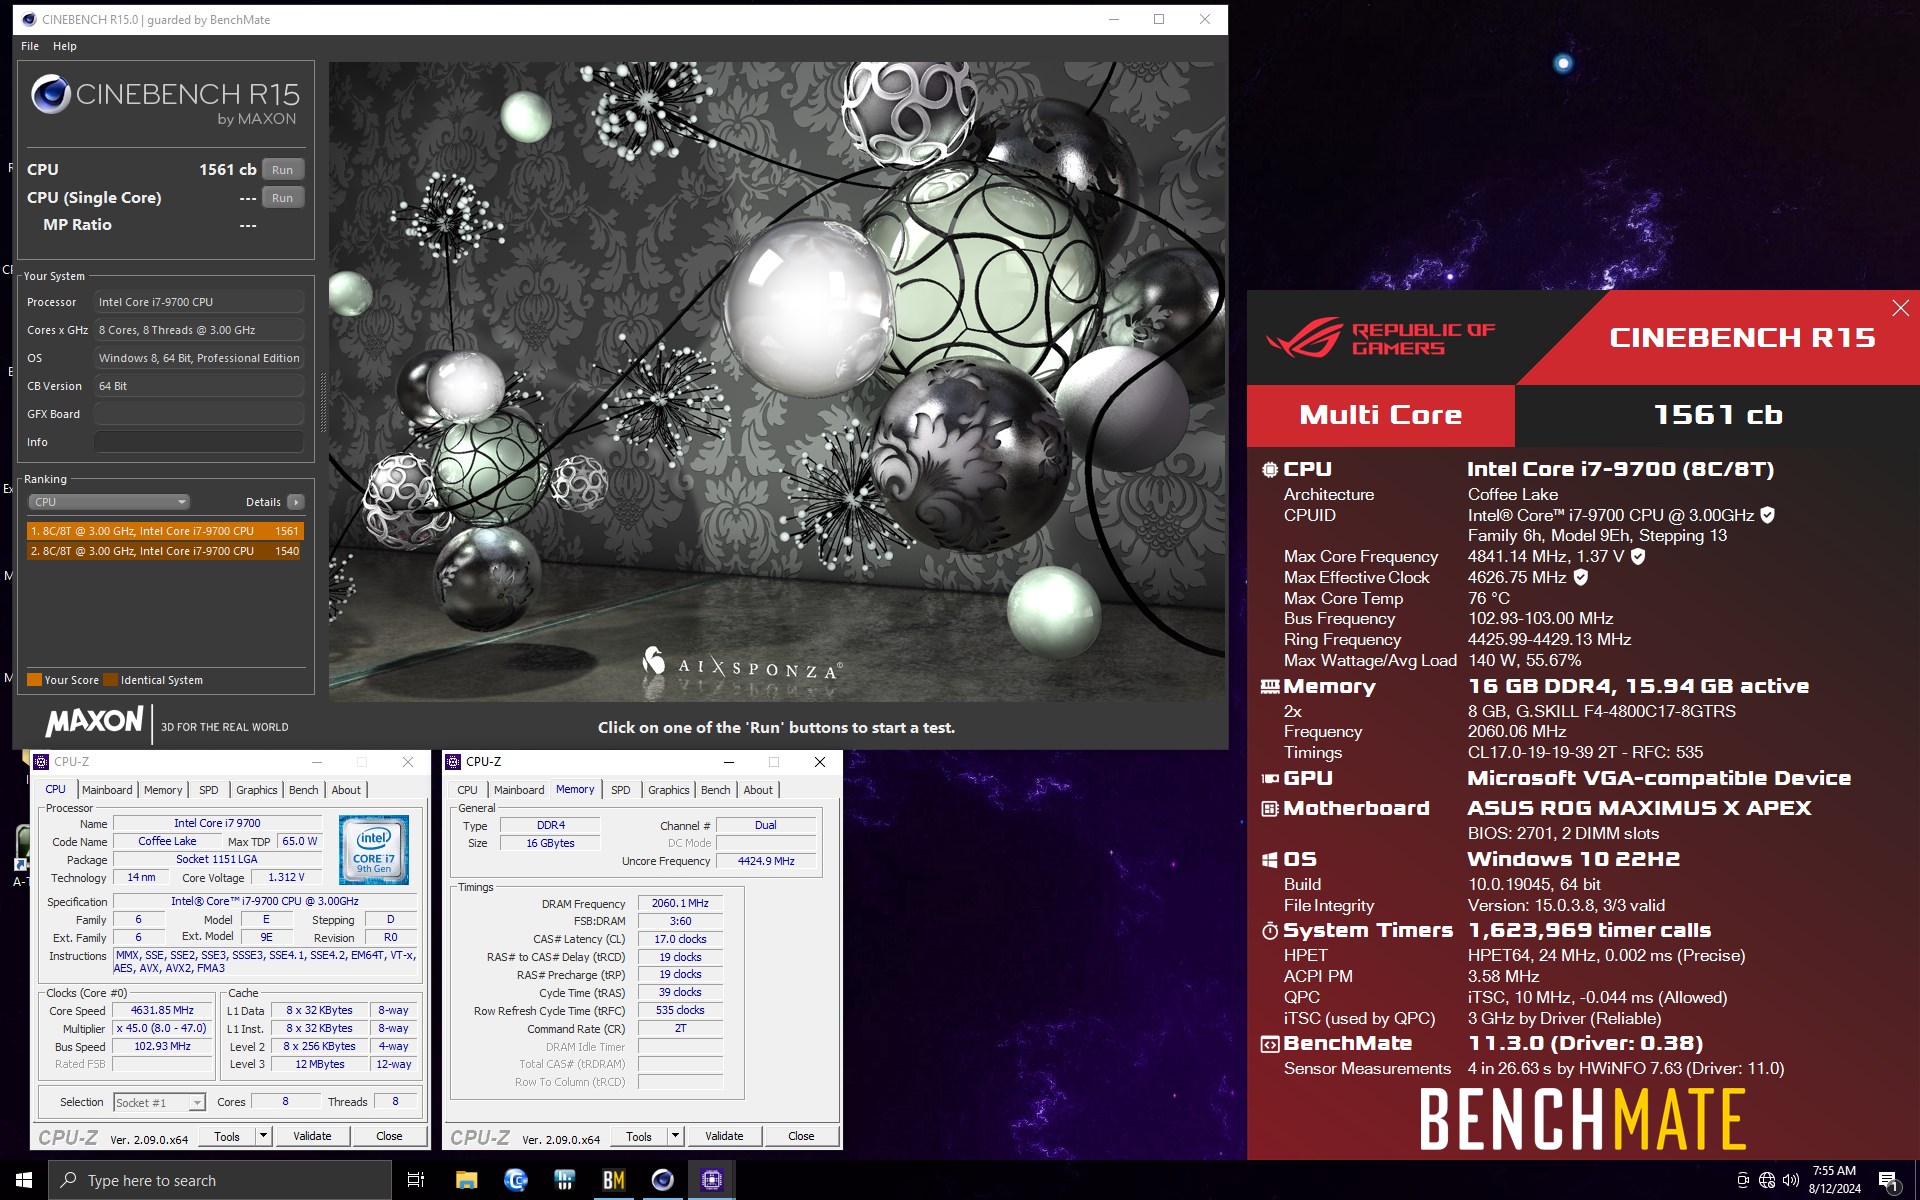Click the Intel Core i7 badge in CPU-Z
This screenshot has width=1920, height=1200.
[x=374, y=850]
